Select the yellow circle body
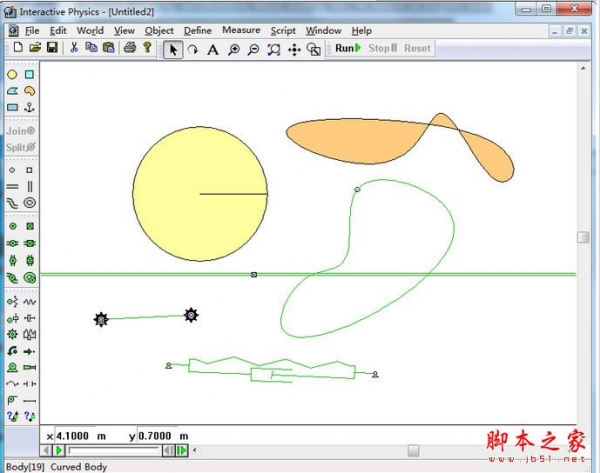The height and width of the screenshot is (473, 600). 200,194
